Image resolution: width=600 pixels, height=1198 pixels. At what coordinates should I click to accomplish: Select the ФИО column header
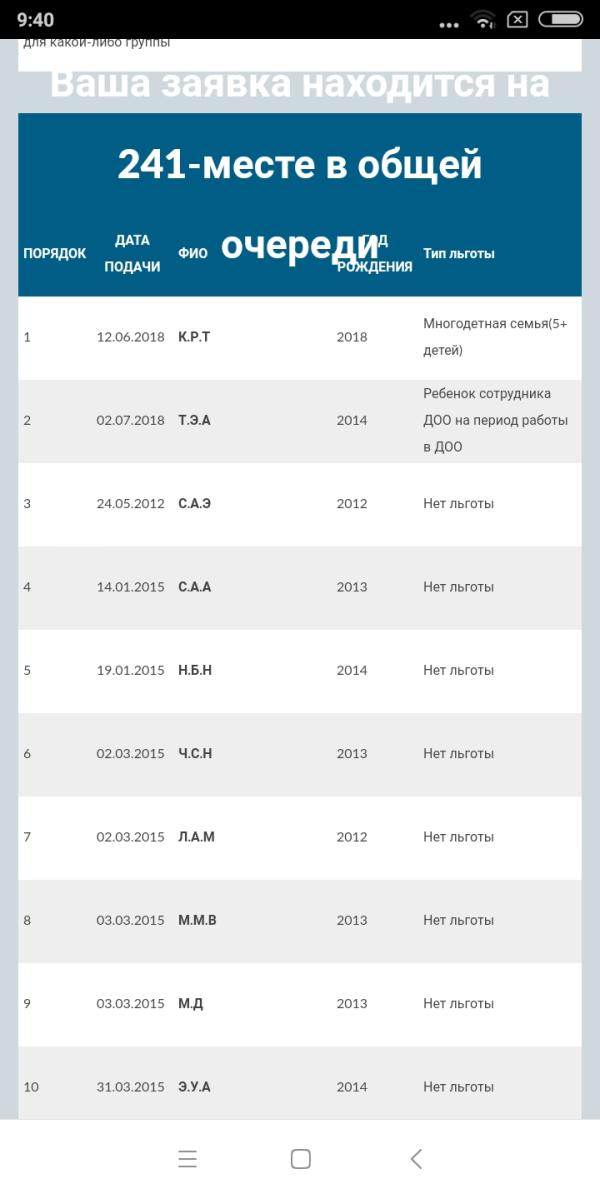point(193,254)
